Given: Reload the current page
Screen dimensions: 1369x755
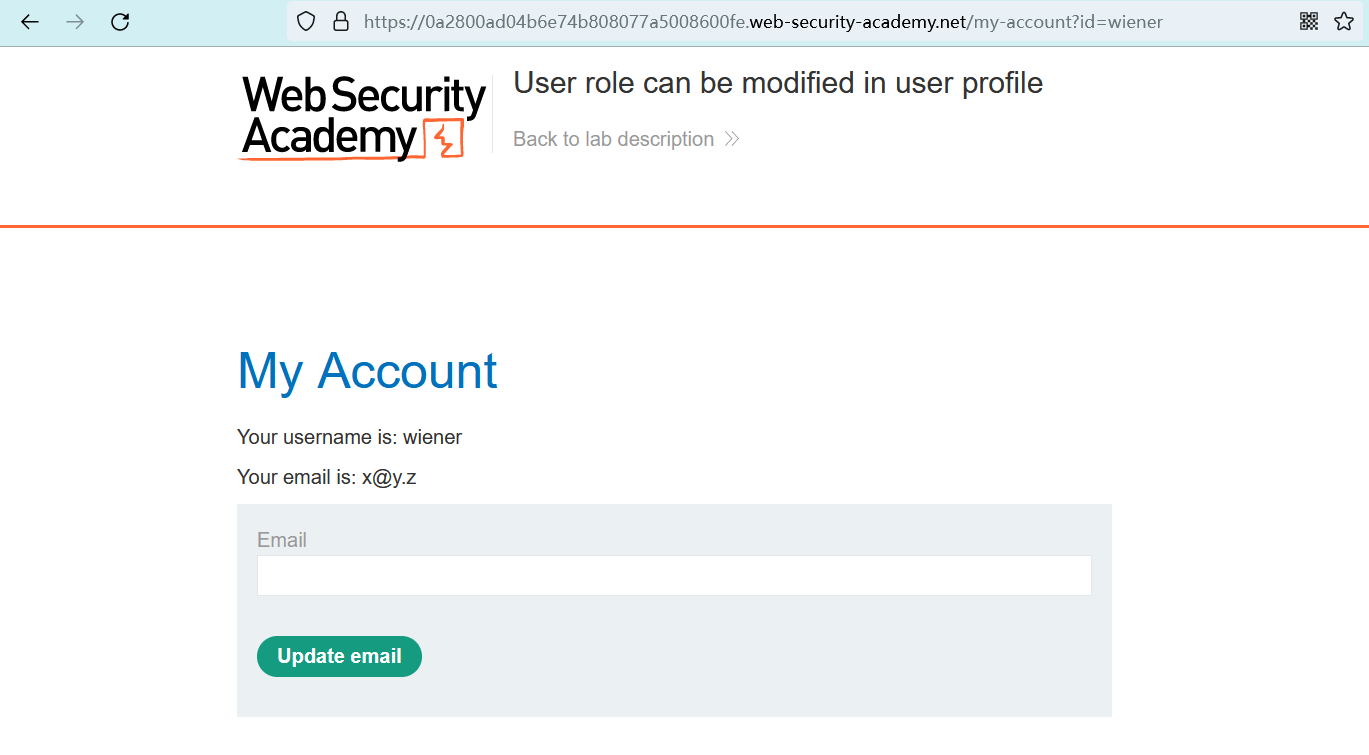Looking at the screenshot, I should pyautogui.click(x=120, y=21).
